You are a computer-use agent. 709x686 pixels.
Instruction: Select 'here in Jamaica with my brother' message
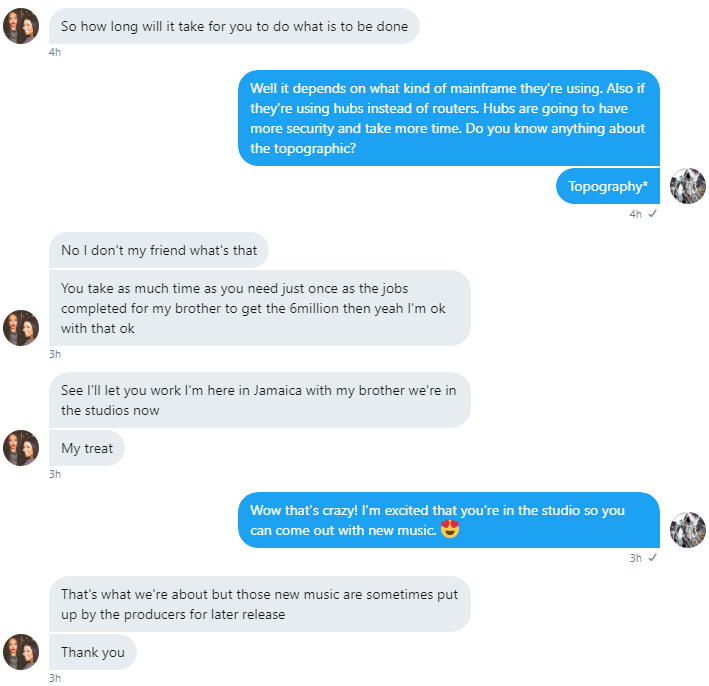[x=260, y=400]
